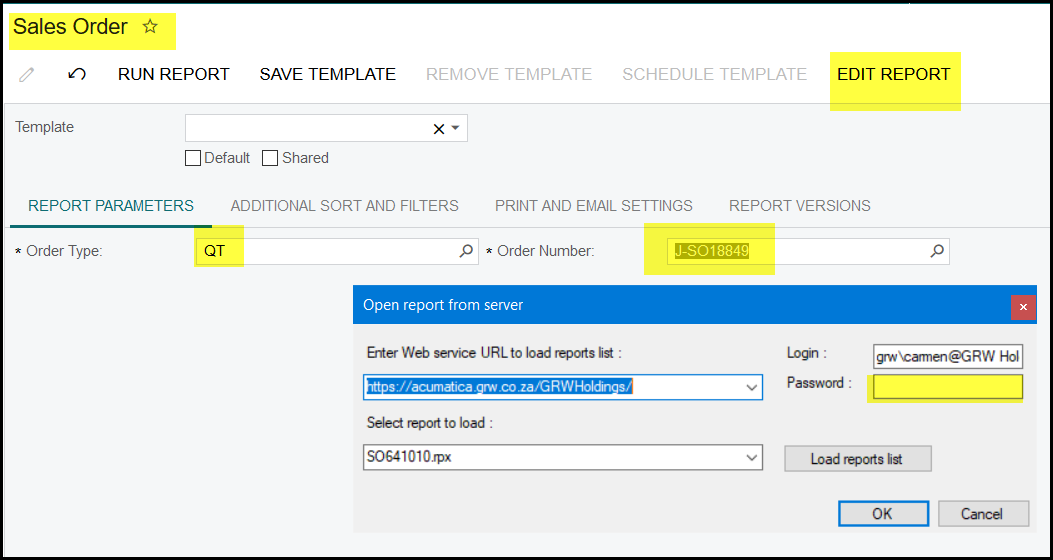The width and height of the screenshot is (1053, 560).
Task: Open the Order Number search magnifier
Action: 937,251
